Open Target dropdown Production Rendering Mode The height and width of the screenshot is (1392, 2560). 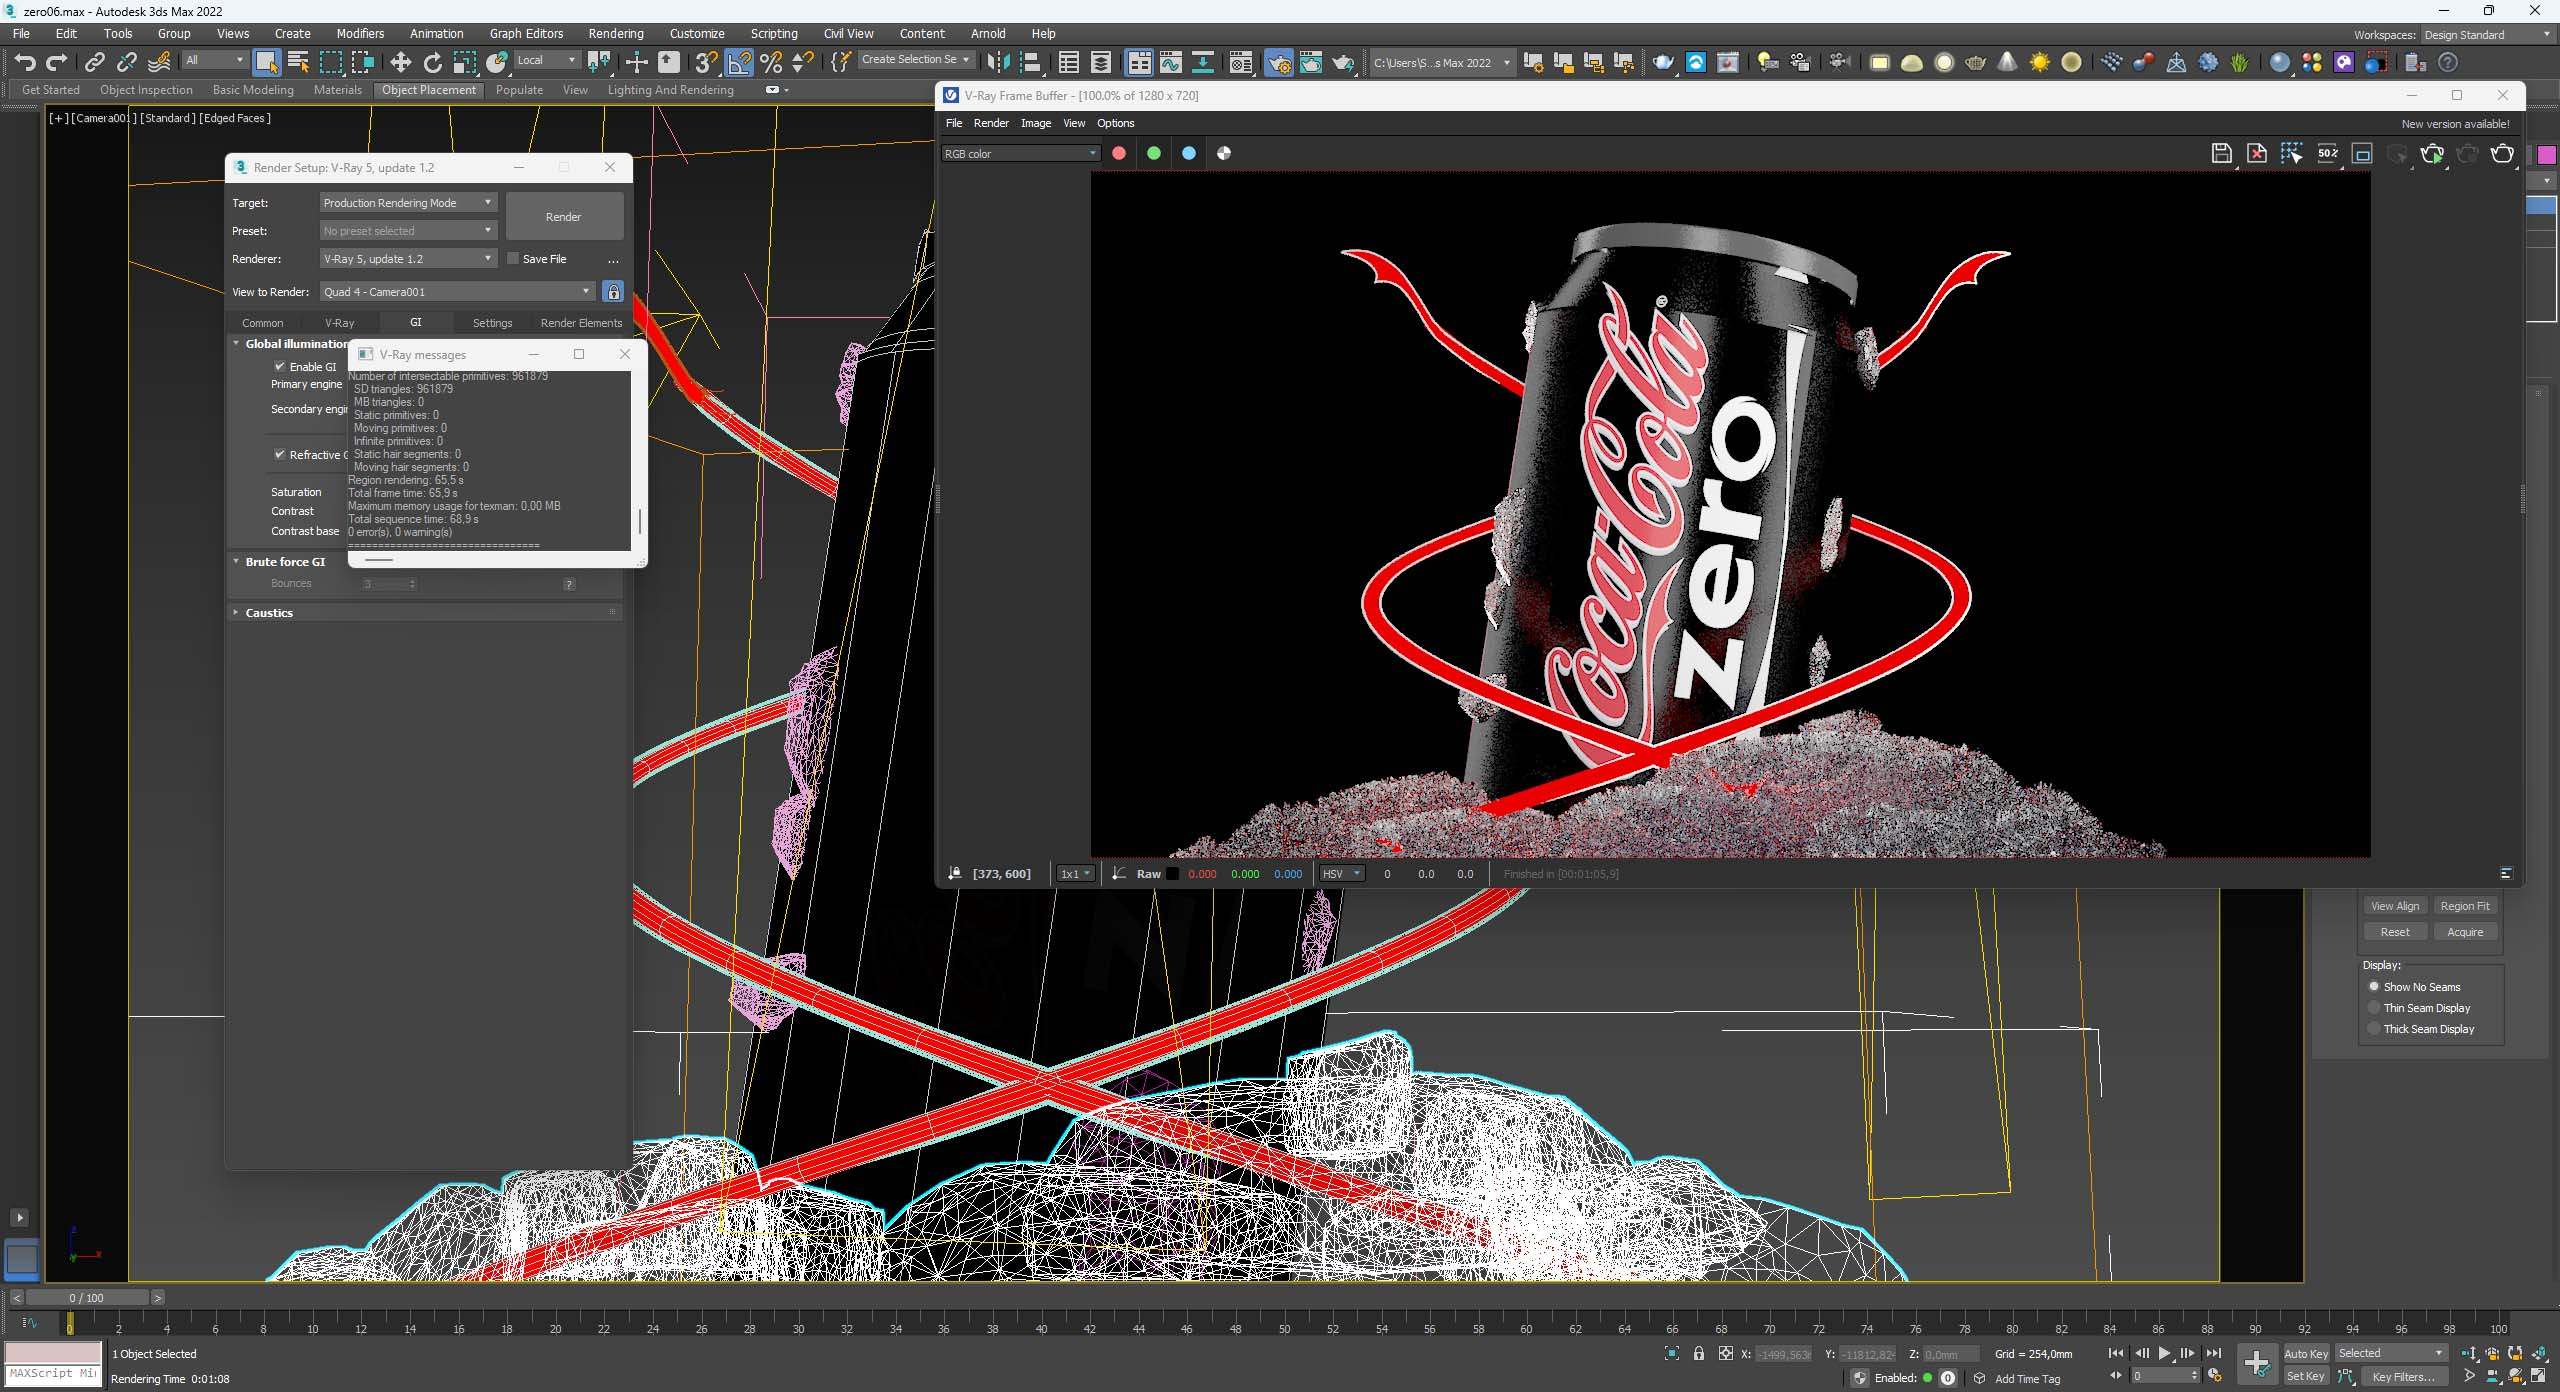408,202
